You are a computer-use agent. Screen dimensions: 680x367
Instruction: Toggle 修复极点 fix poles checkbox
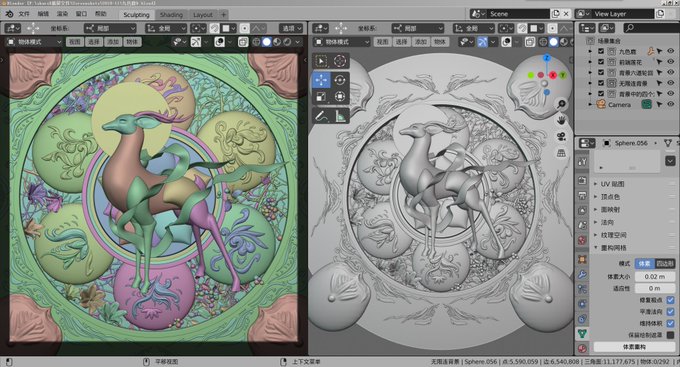tap(670, 300)
